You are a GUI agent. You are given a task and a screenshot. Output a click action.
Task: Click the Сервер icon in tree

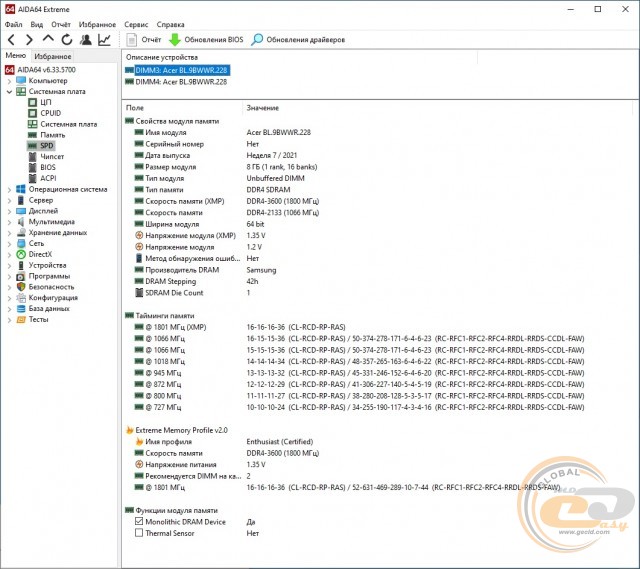click(21, 200)
